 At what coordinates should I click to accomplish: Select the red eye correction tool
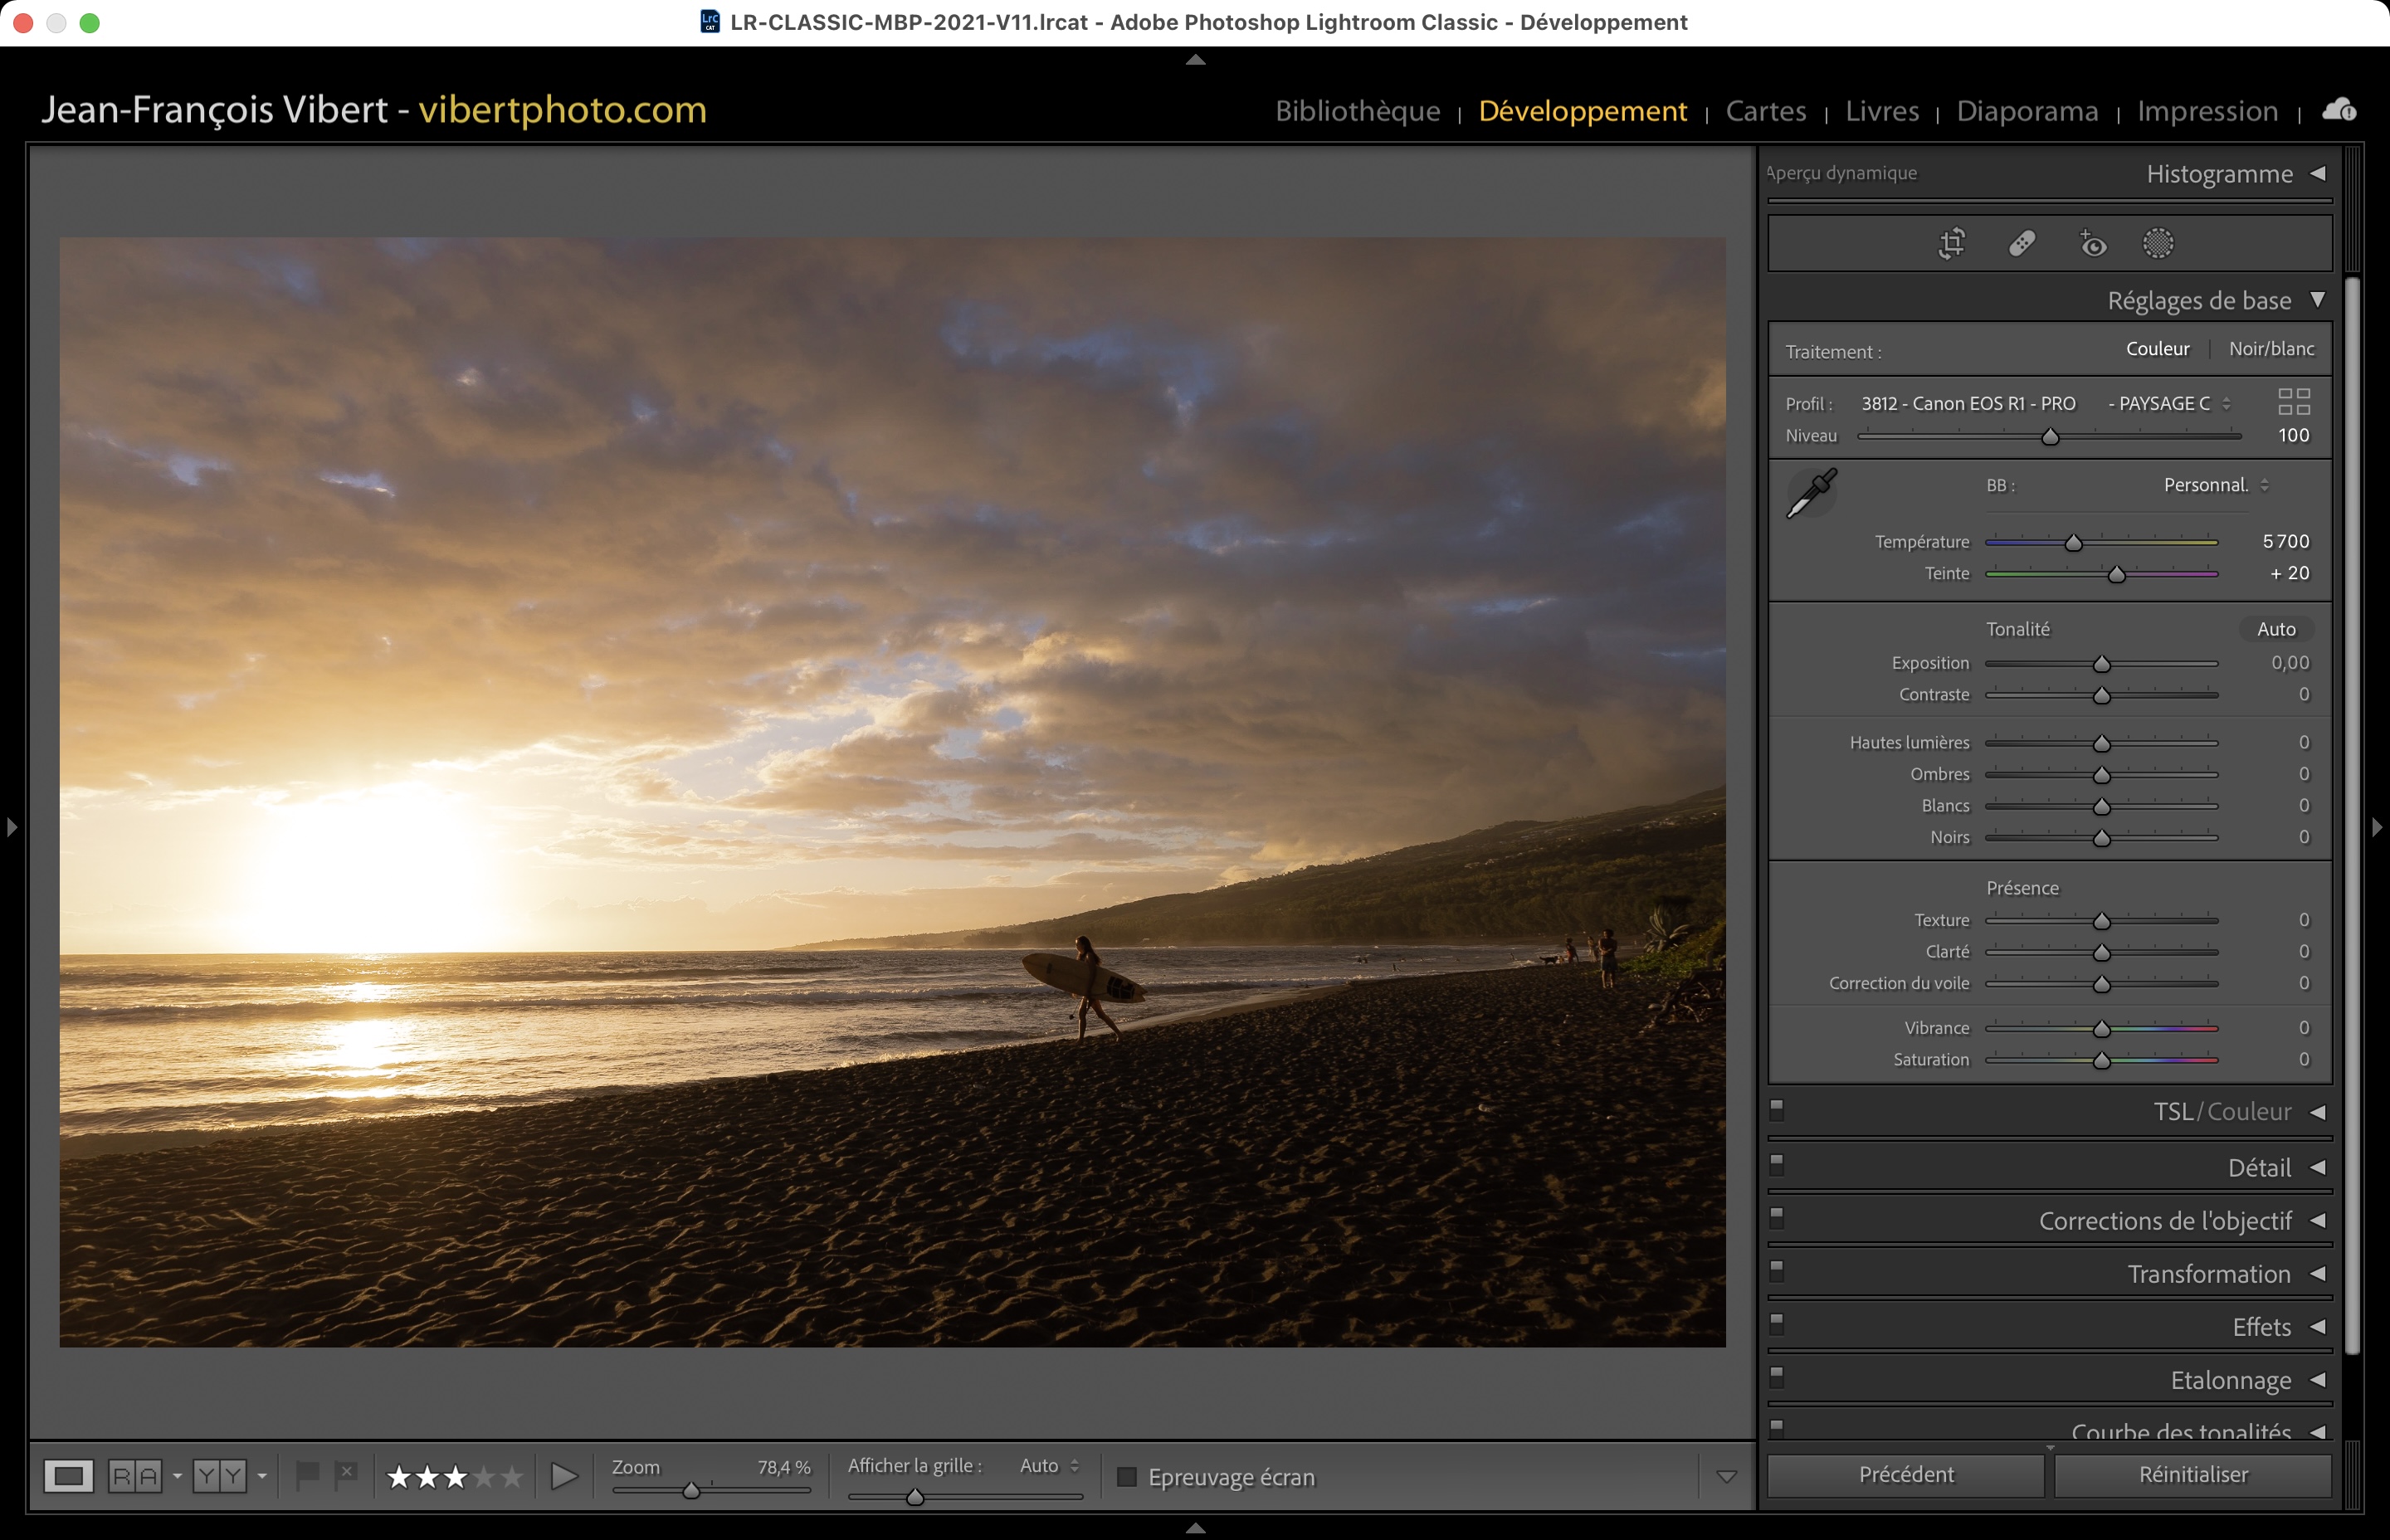2092,243
